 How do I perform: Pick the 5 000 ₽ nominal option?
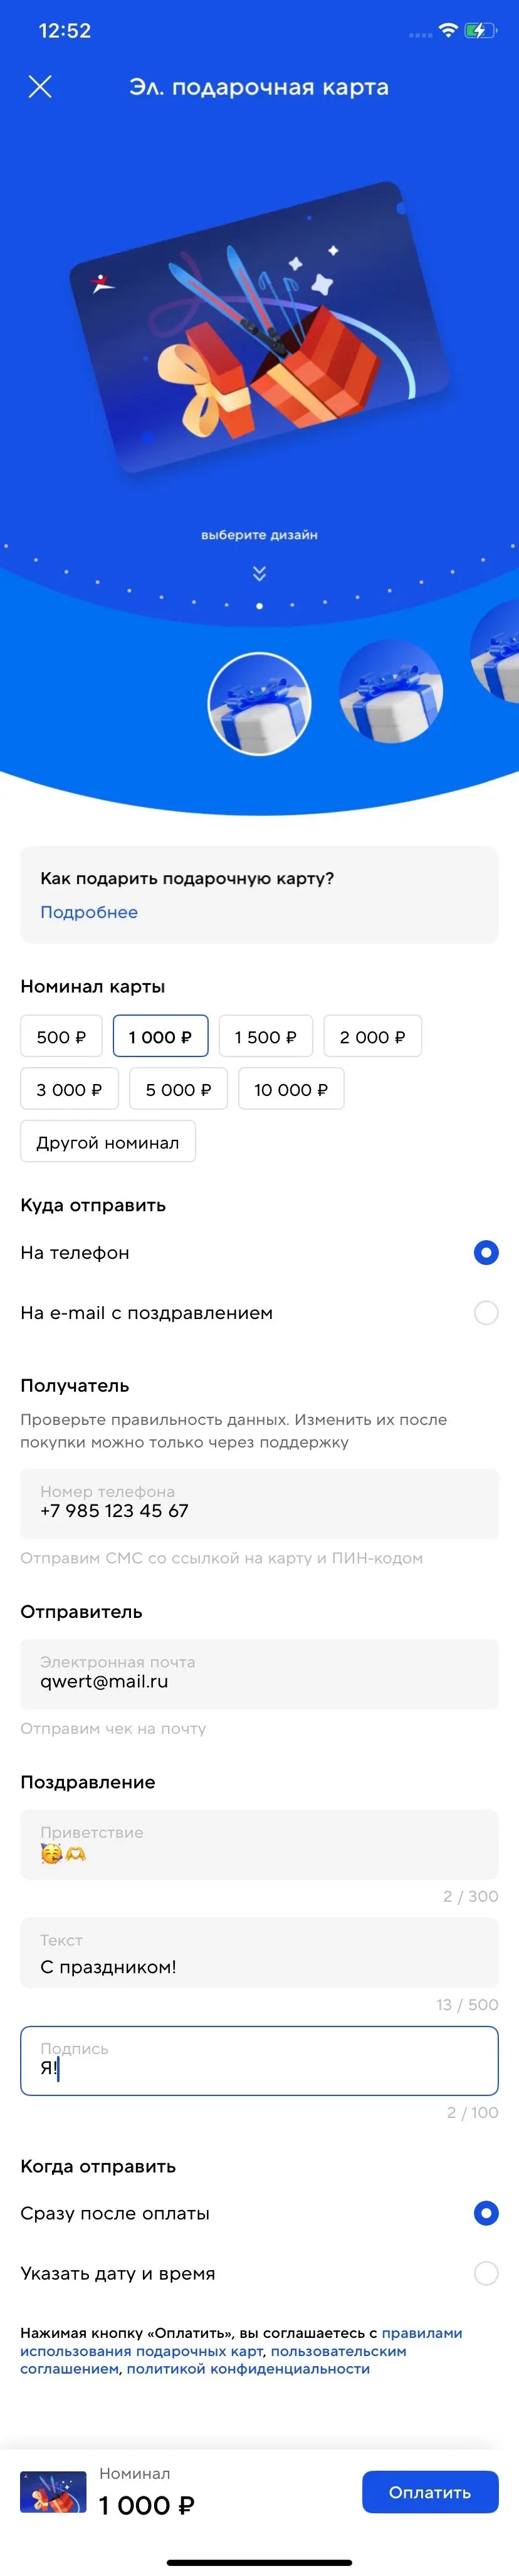[178, 1089]
